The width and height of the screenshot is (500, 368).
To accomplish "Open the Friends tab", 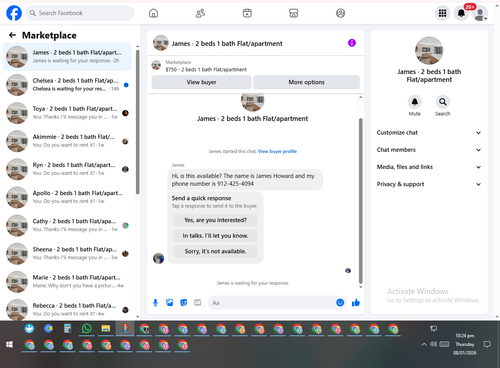I will (200, 13).
